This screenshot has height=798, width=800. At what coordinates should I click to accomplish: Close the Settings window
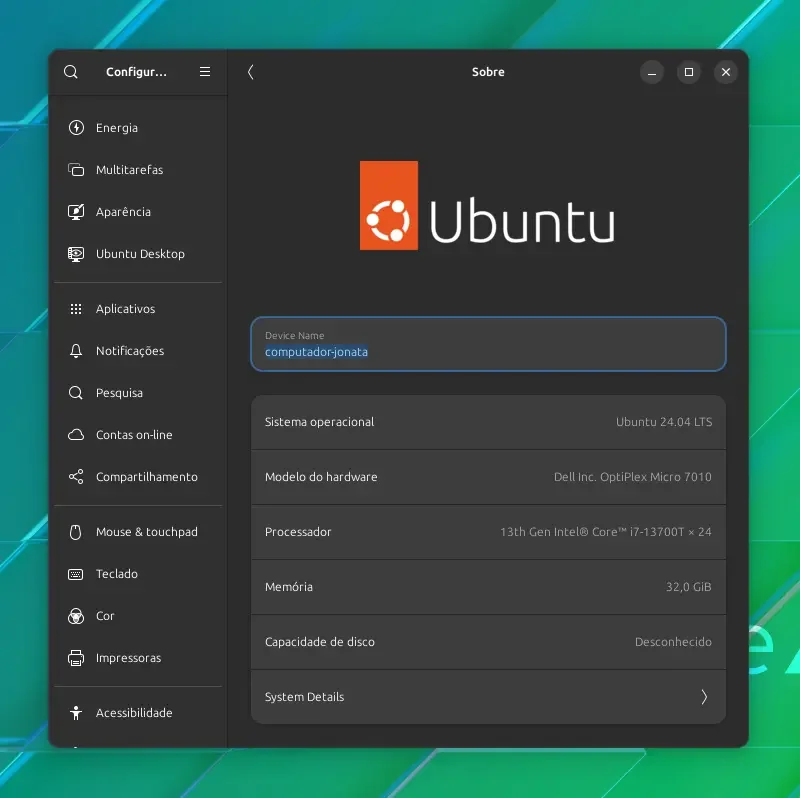pos(726,72)
